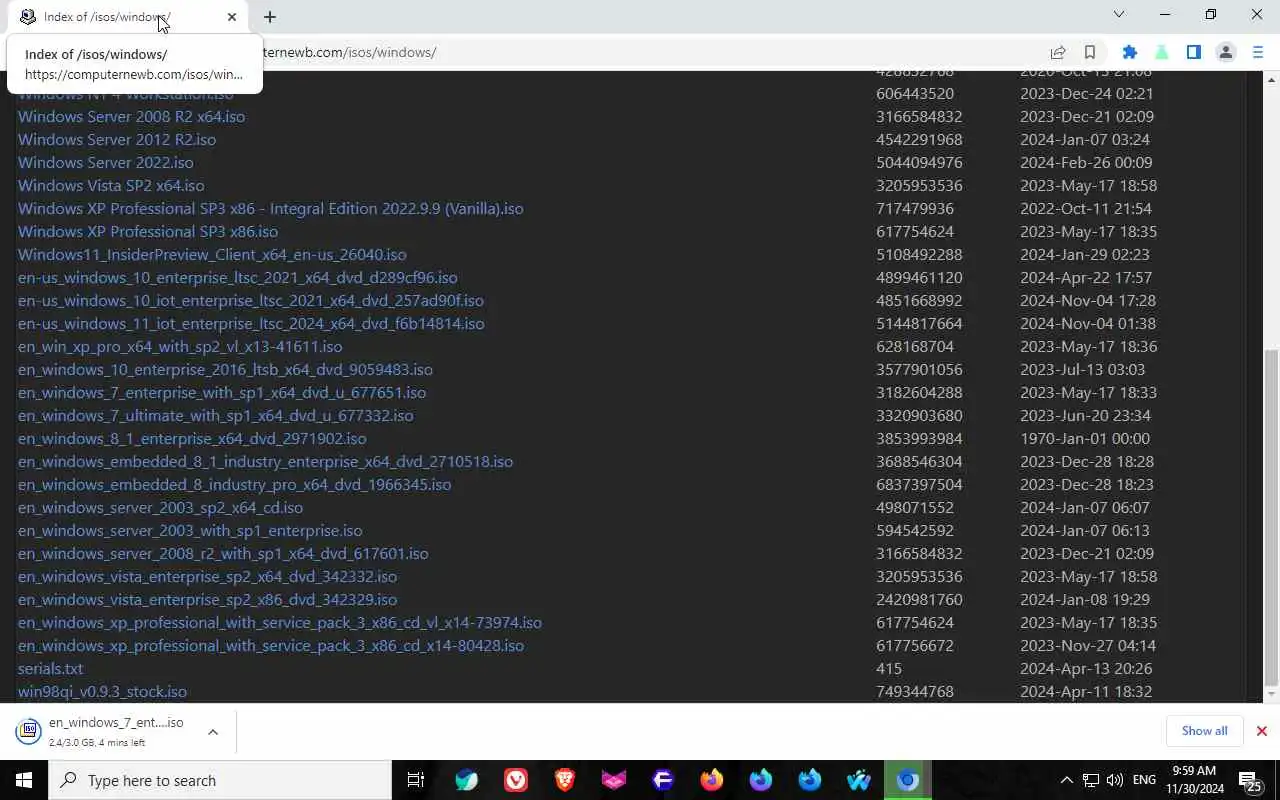Click the en_windows_7_ent....iso download item

tap(106, 732)
